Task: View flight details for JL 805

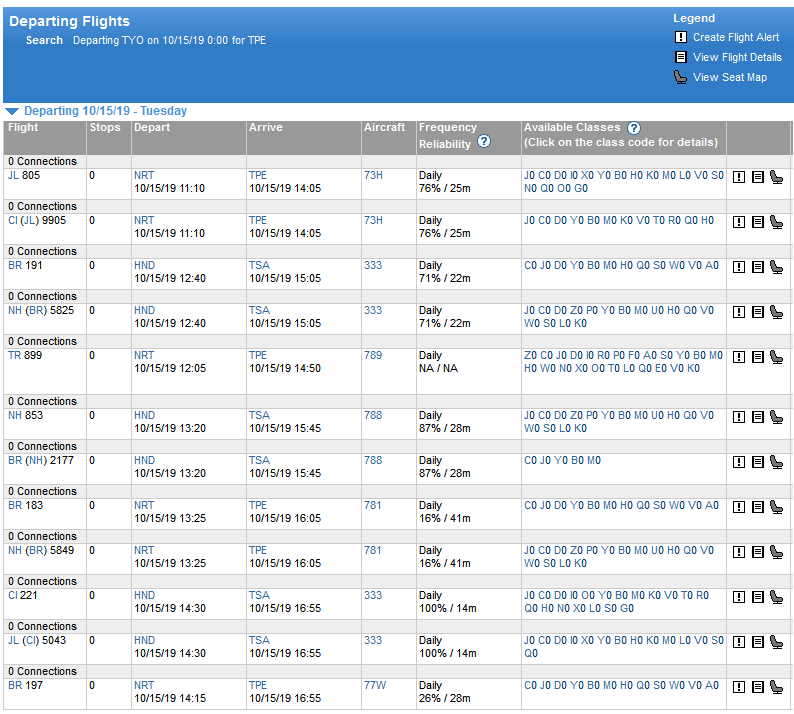Action: click(758, 177)
